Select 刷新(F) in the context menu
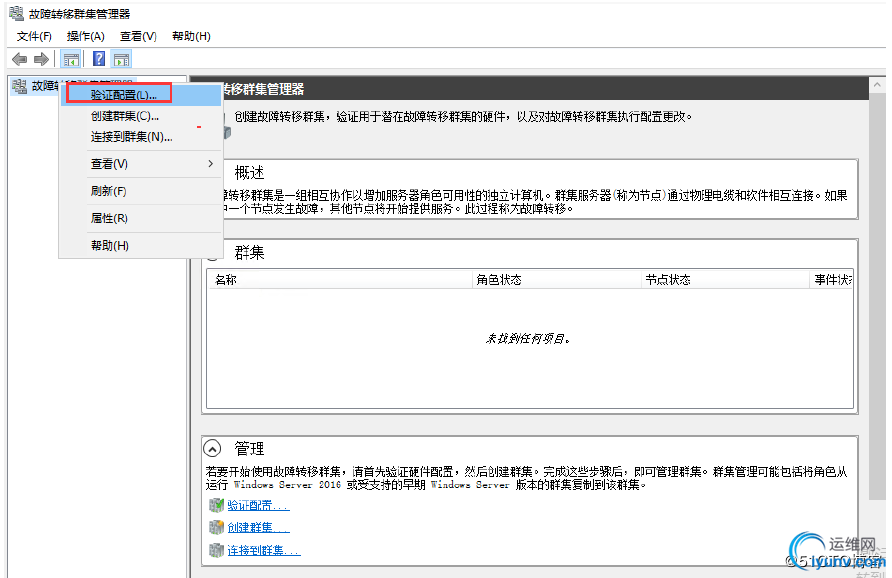The height and width of the screenshot is (578, 892). [x=143, y=191]
